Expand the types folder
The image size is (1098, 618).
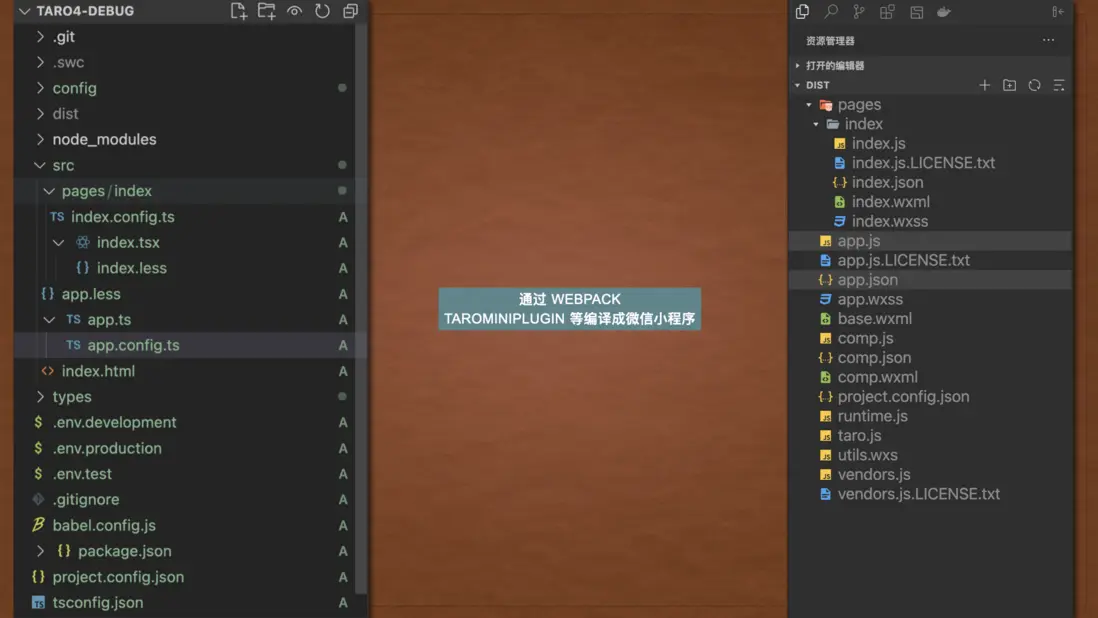click(40, 397)
